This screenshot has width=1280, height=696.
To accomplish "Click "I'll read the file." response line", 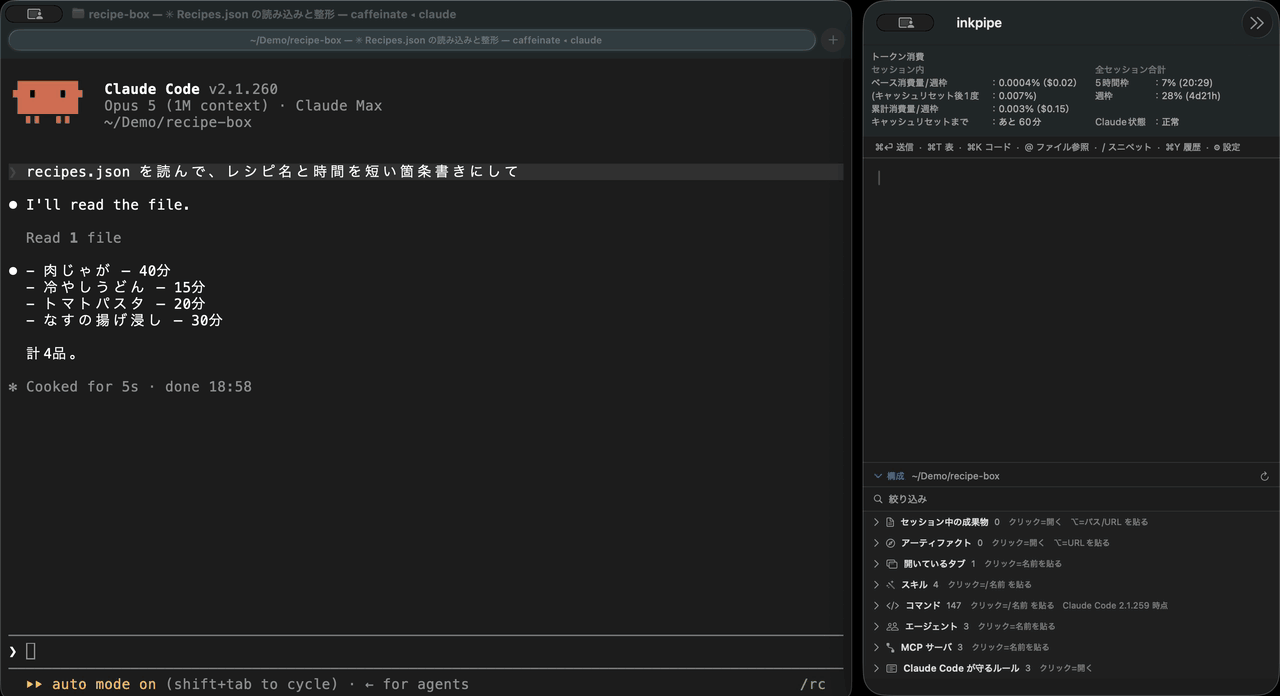I will [108, 205].
